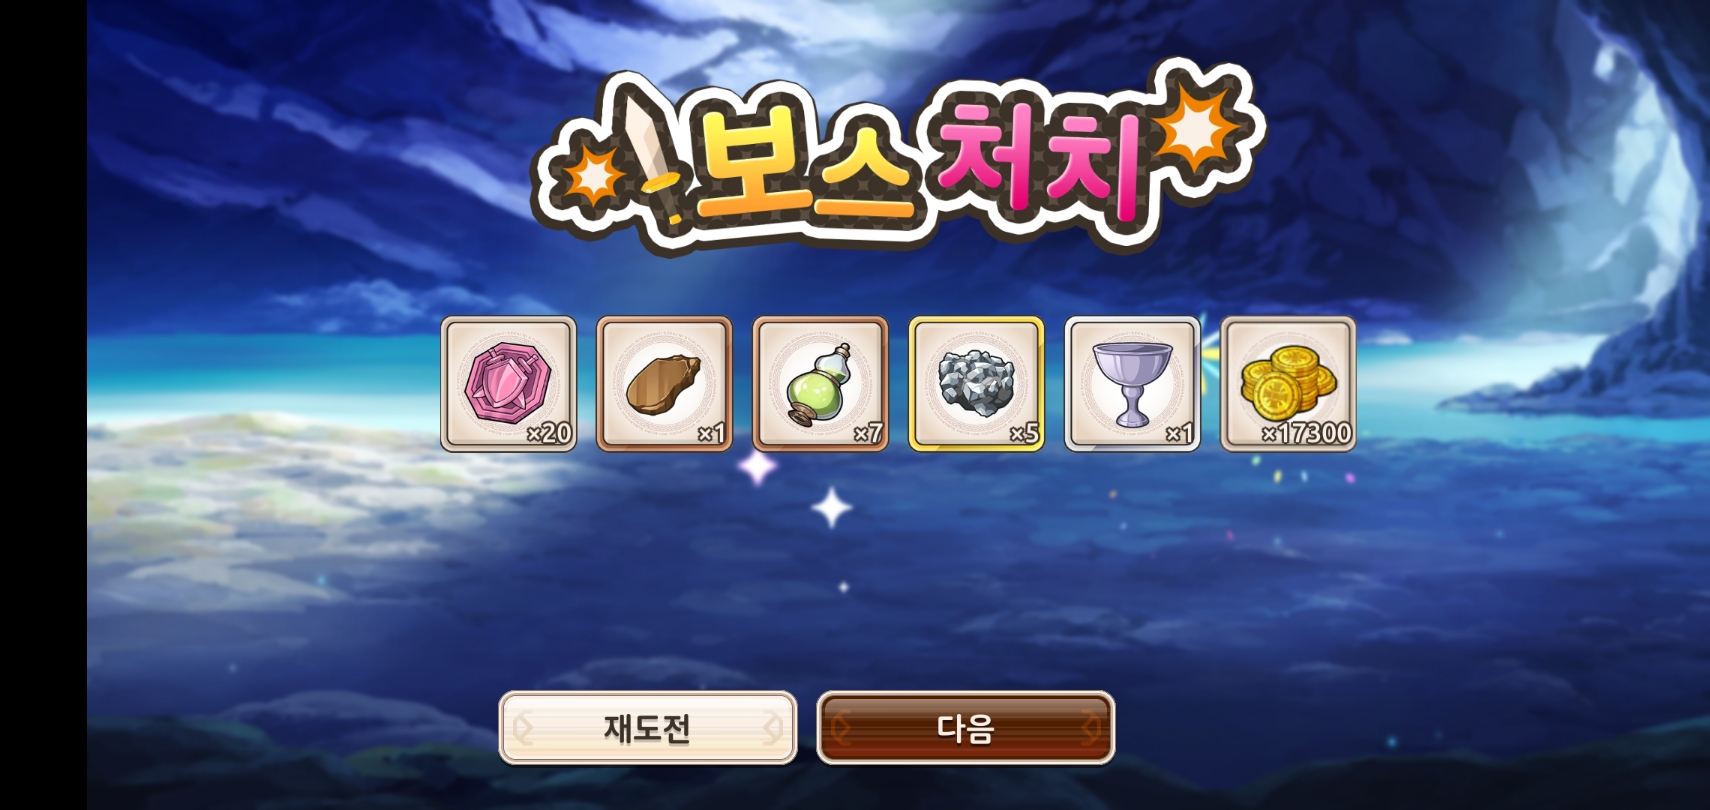This screenshot has width=1710, height=810.
Task: Click the x1 count on brown ore
Action: (x=712, y=433)
